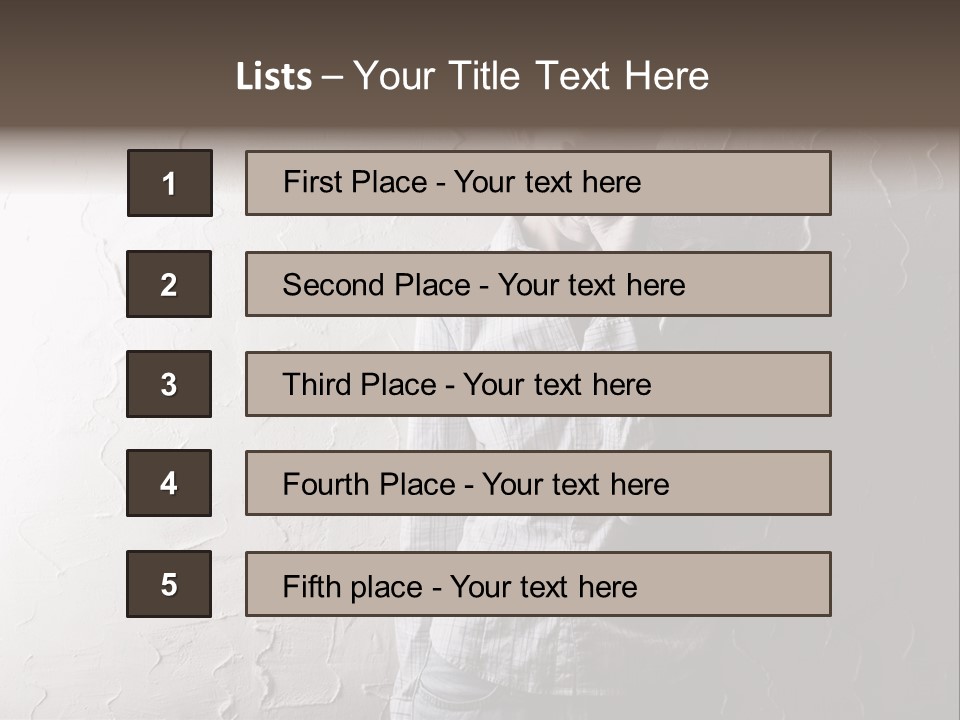Click the word Third in list
The height and width of the screenshot is (720, 960).
(316, 385)
